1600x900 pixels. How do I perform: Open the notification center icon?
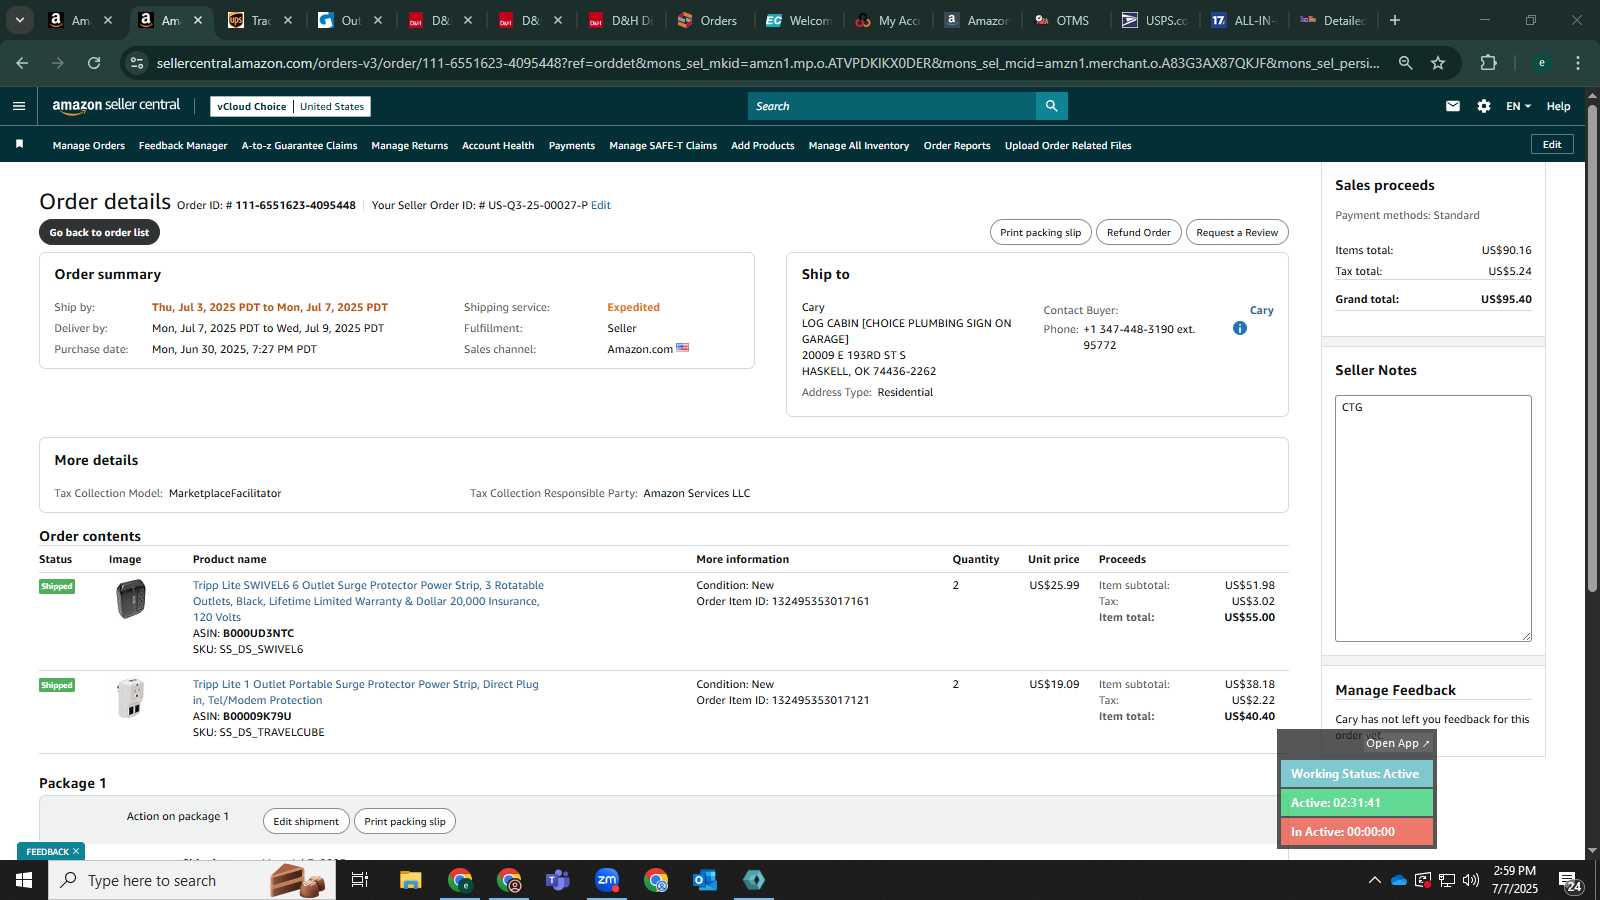tap(1570, 881)
